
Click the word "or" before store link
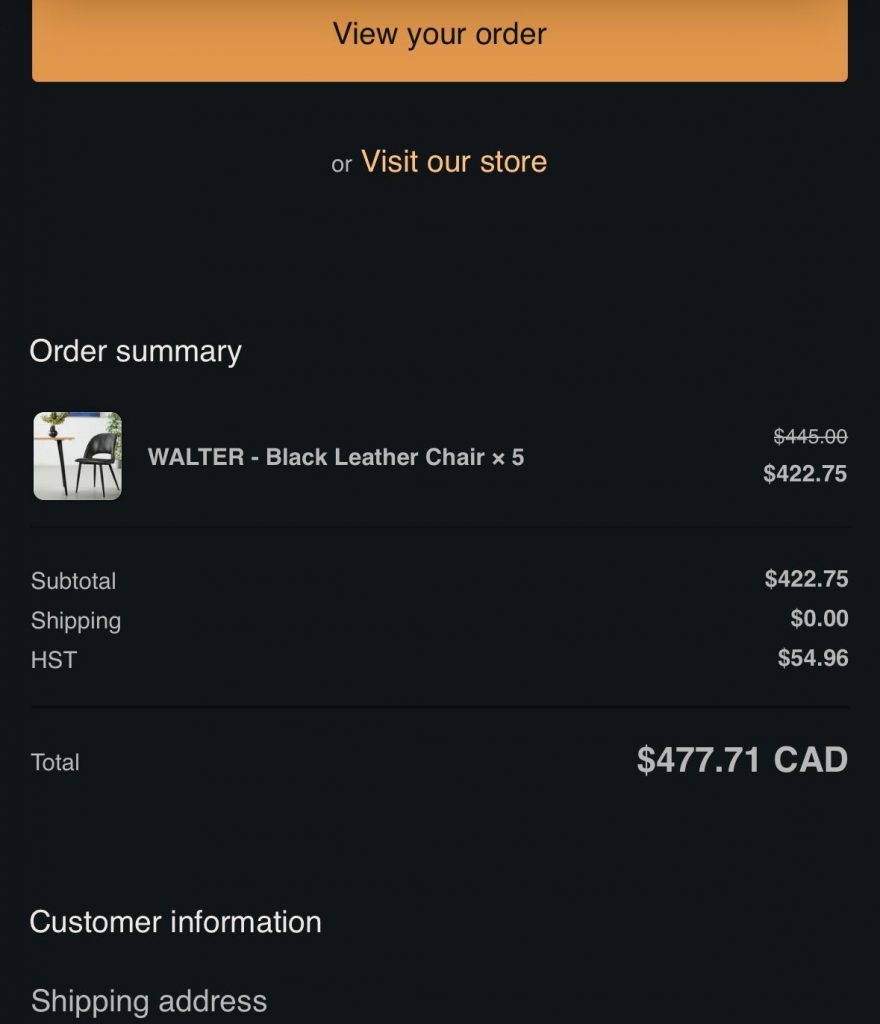(x=342, y=165)
